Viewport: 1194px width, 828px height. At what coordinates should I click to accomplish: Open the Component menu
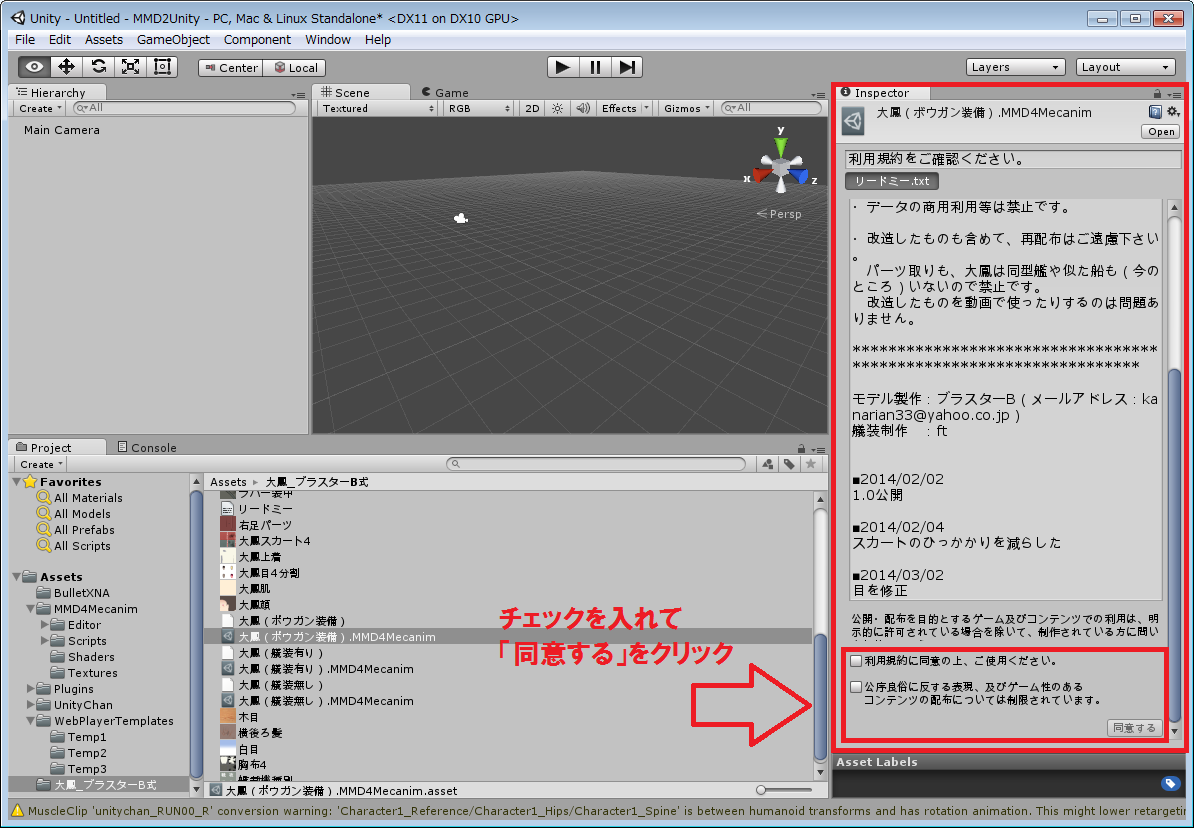257,40
